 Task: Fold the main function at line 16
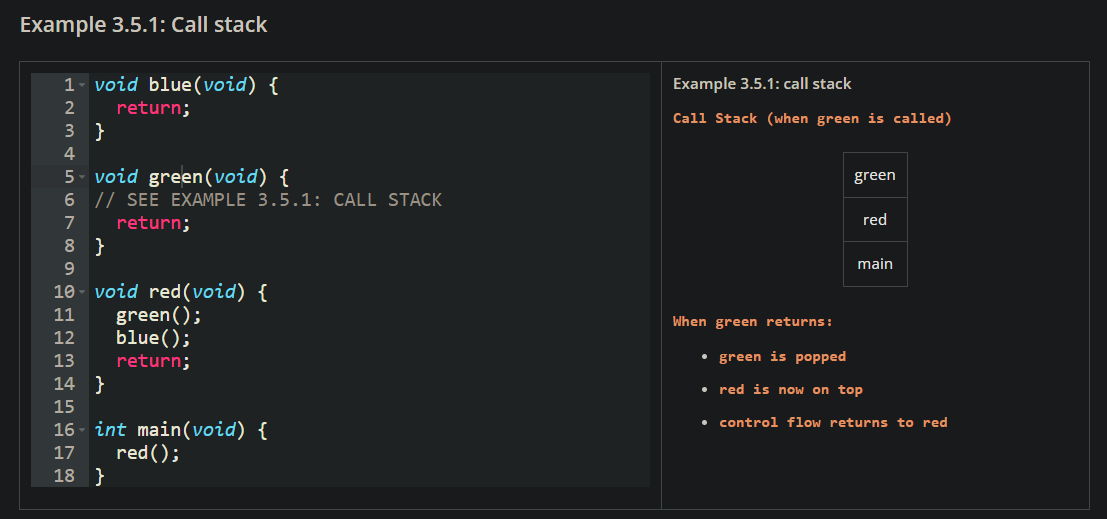[x=82, y=430]
